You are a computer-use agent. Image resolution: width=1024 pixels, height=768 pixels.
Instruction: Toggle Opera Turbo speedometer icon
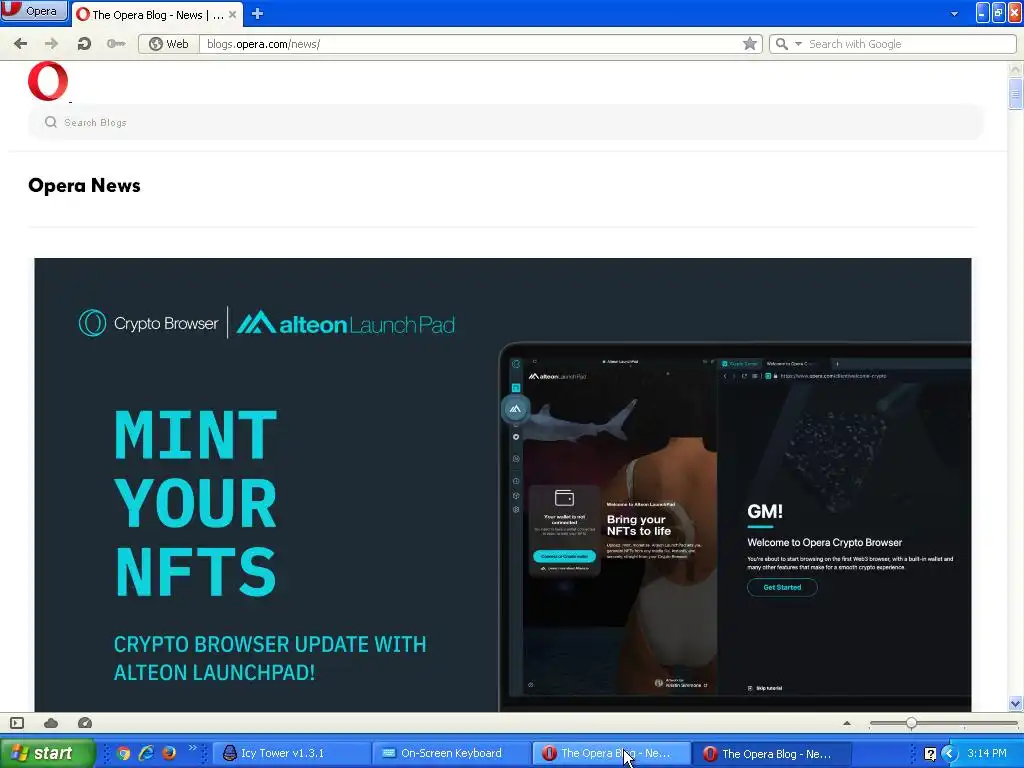click(85, 723)
